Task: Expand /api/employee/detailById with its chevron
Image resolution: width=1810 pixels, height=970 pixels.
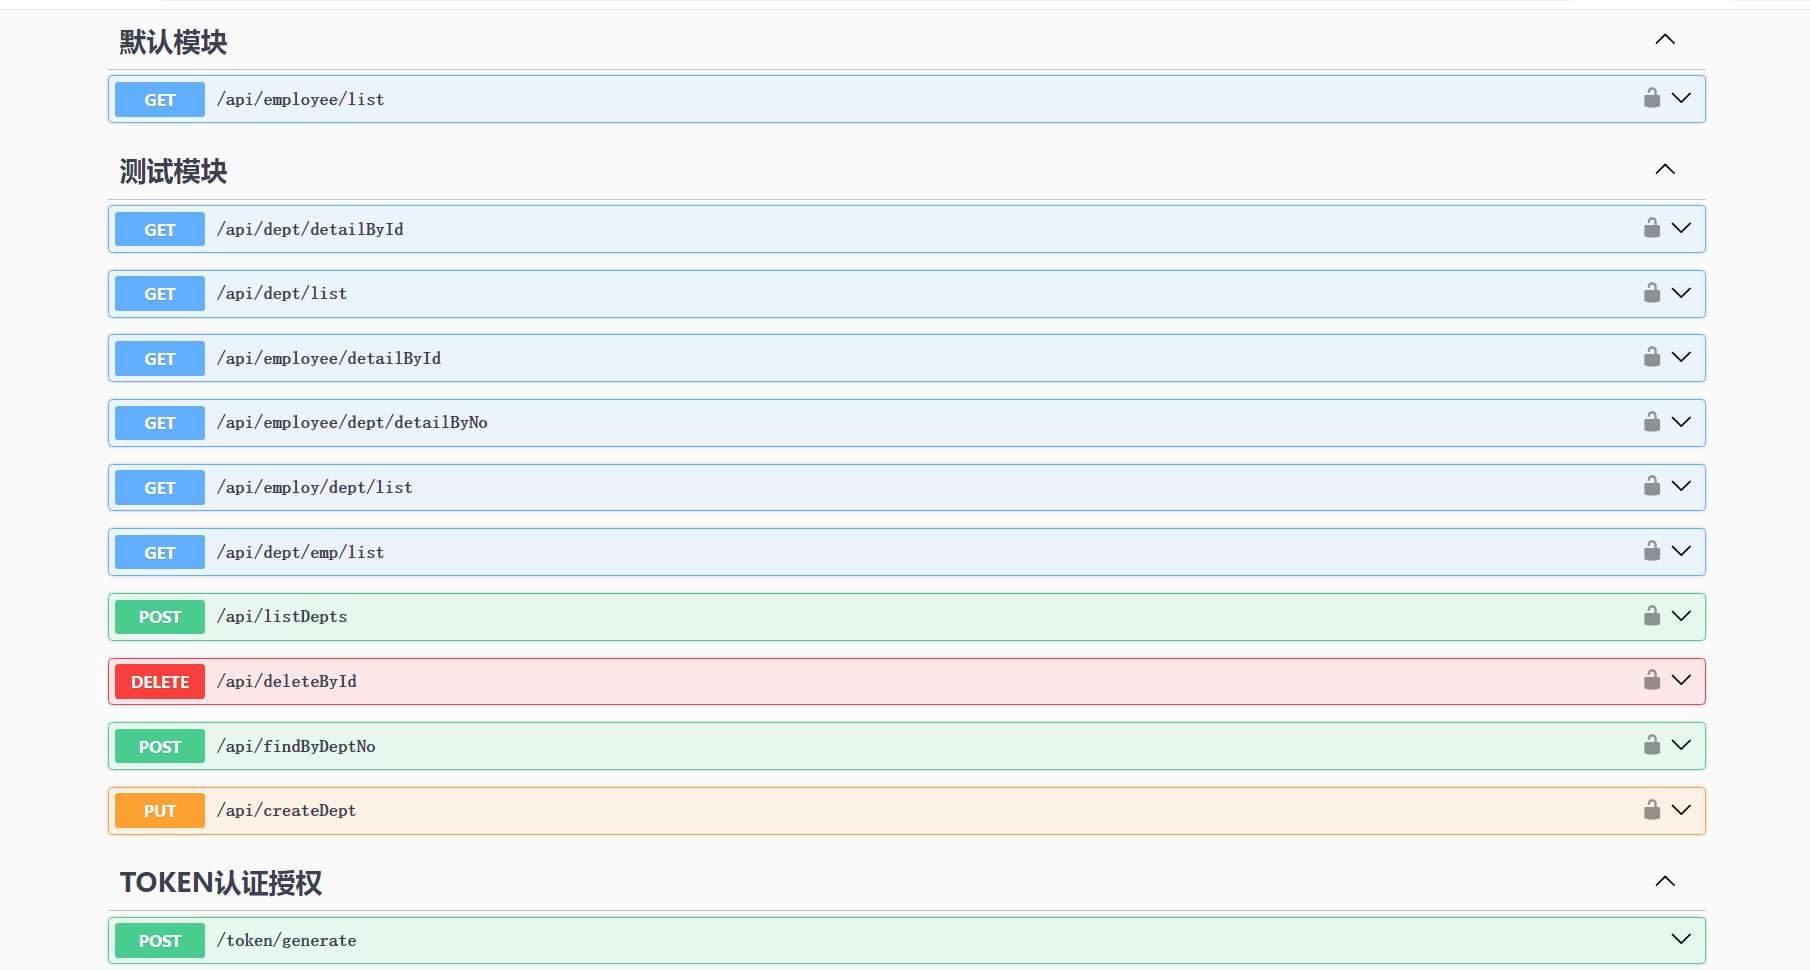Action: tap(1681, 357)
